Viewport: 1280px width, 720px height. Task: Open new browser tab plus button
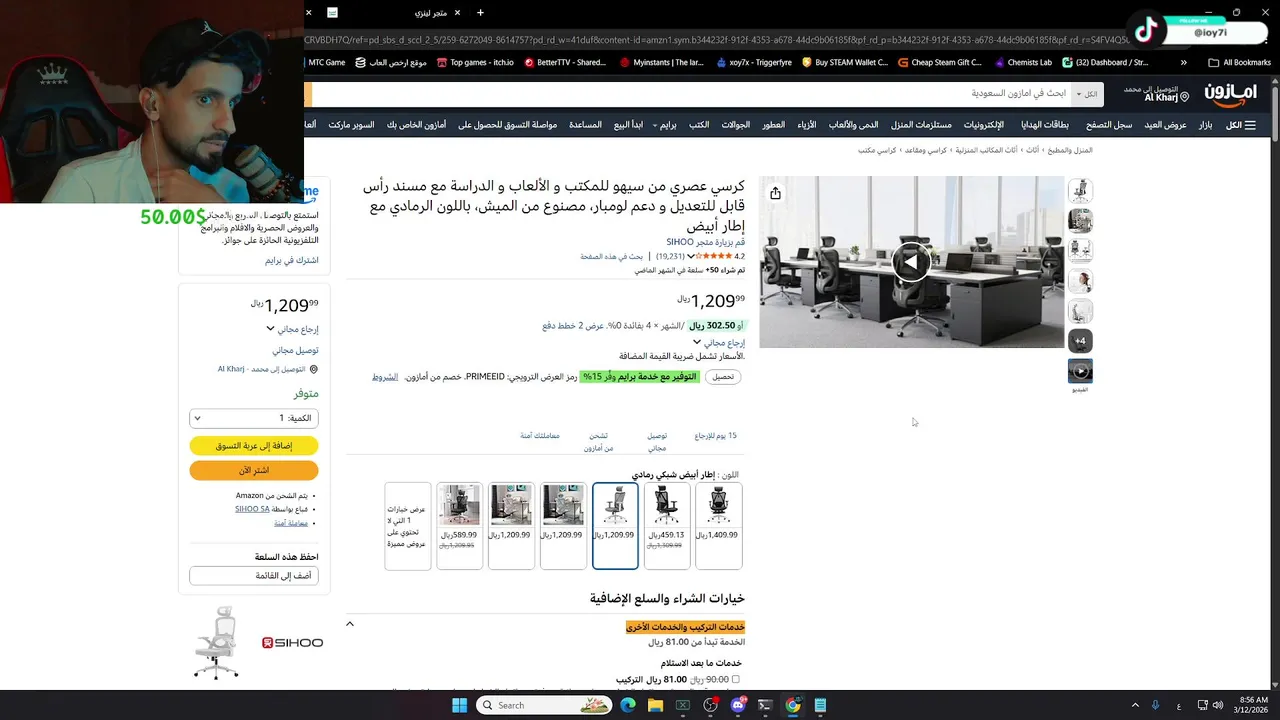[480, 13]
